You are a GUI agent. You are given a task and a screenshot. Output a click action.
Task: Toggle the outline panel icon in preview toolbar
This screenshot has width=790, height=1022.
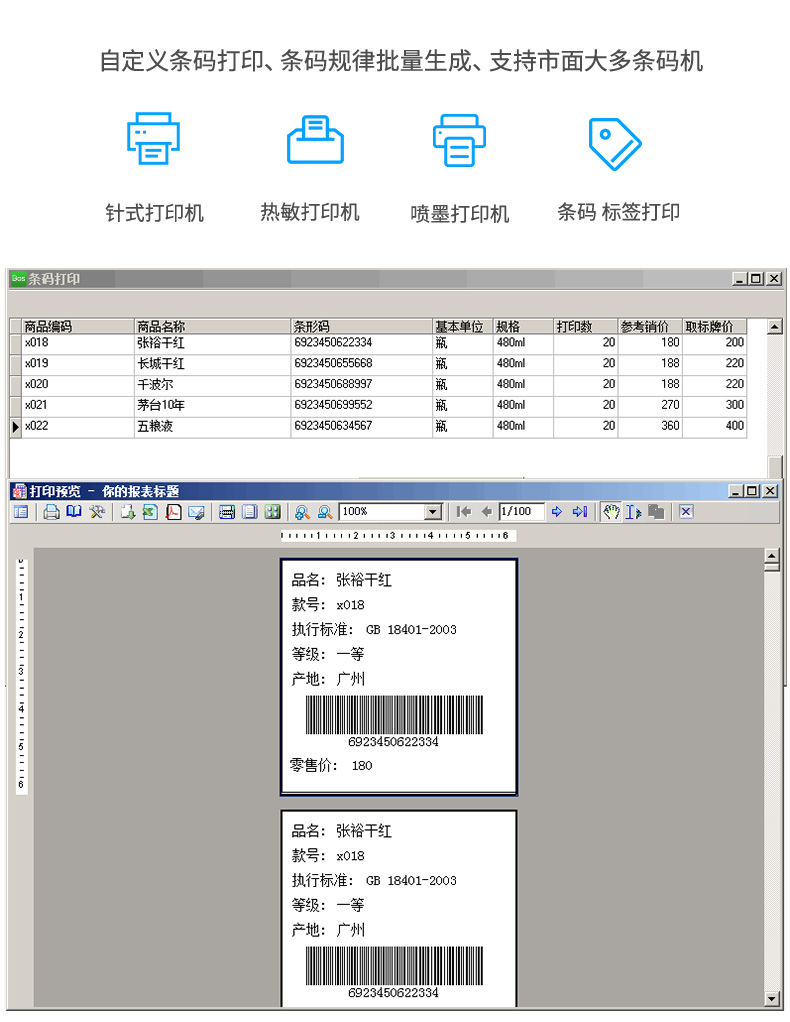click(x=21, y=512)
